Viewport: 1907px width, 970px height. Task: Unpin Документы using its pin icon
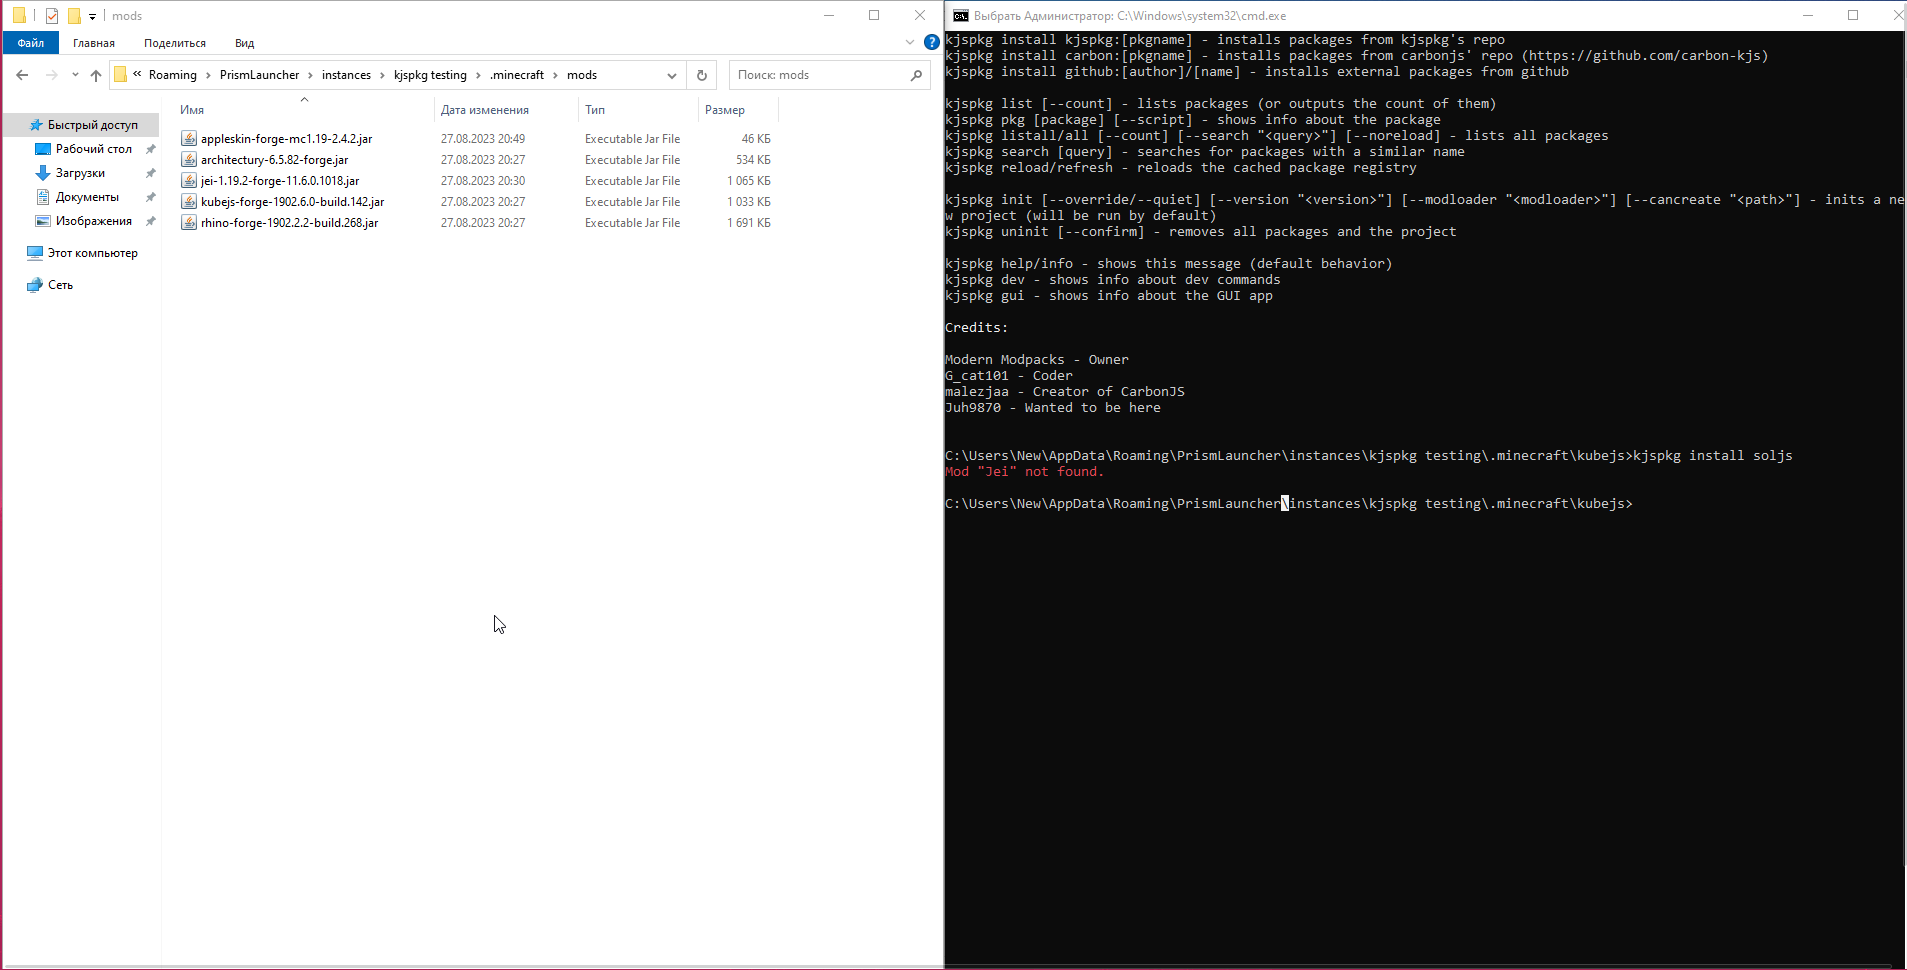(x=150, y=196)
